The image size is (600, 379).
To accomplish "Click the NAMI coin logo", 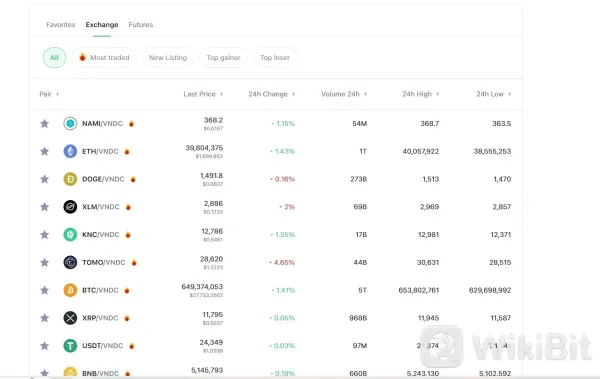I will click(70, 123).
